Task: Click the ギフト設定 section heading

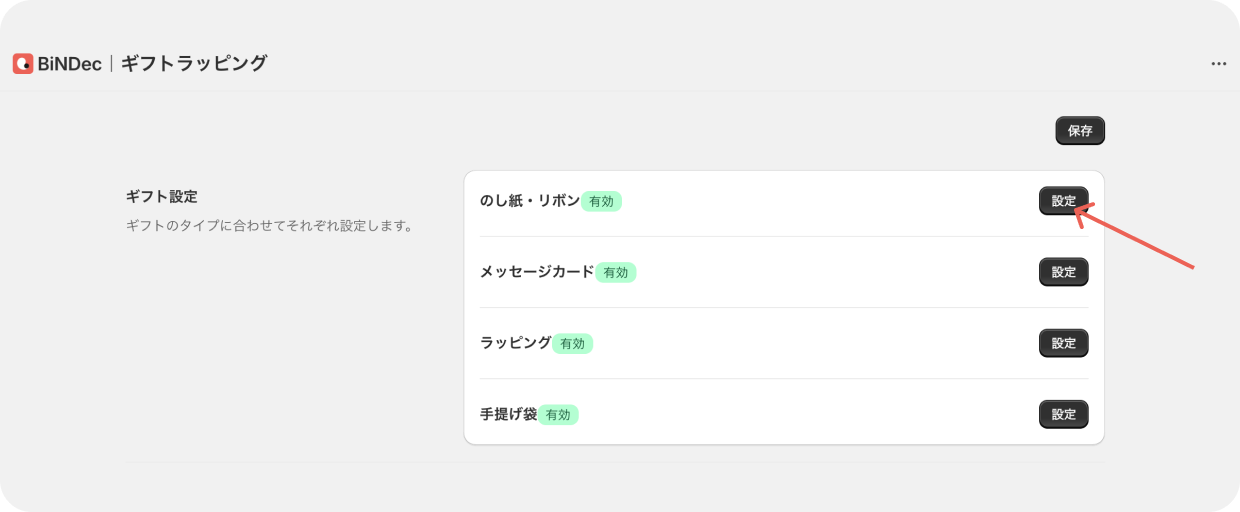Action: click(162, 197)
